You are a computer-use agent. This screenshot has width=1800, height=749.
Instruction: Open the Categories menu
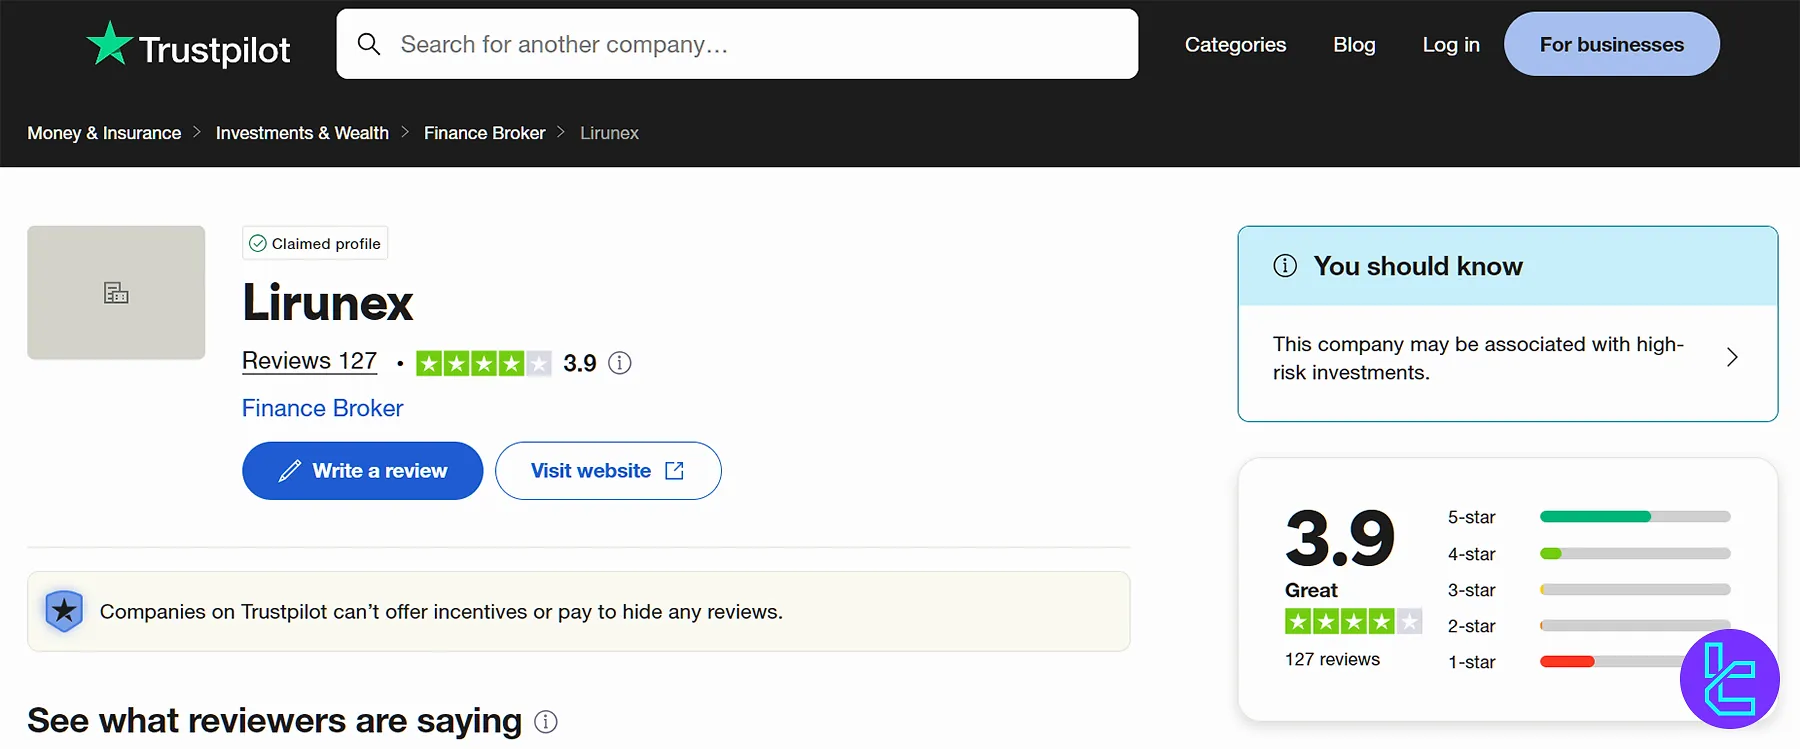(x=1235, y=44)
